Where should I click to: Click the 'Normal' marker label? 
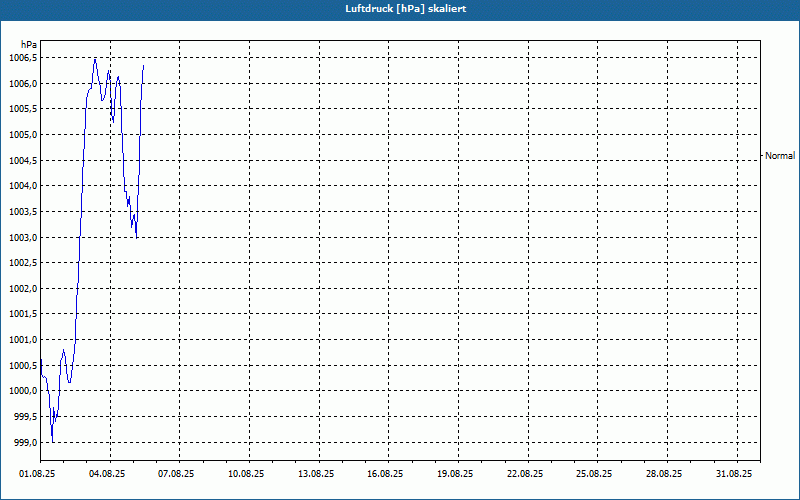pyautogui.click(x=780, y=156)
